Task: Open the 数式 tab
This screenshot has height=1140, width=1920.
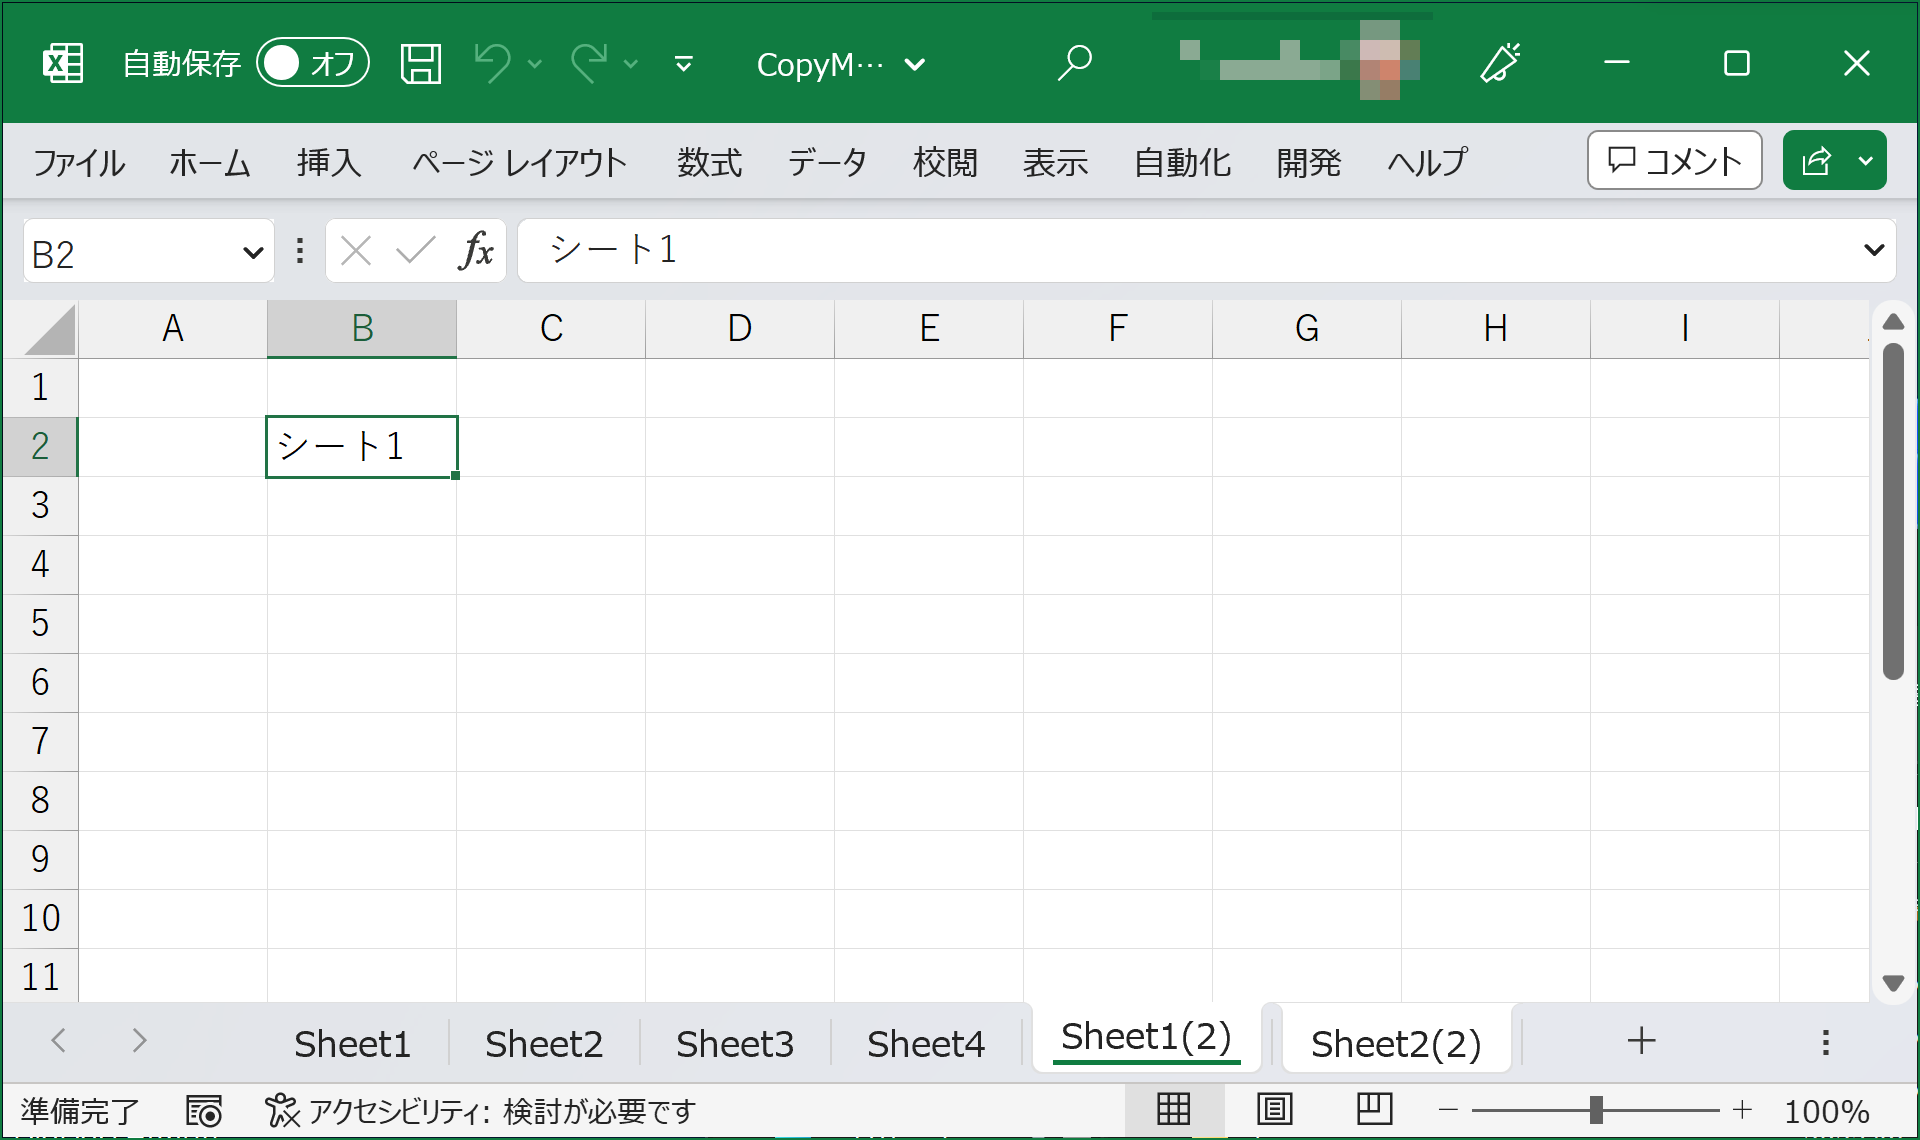Action: (x=709, y=162)
